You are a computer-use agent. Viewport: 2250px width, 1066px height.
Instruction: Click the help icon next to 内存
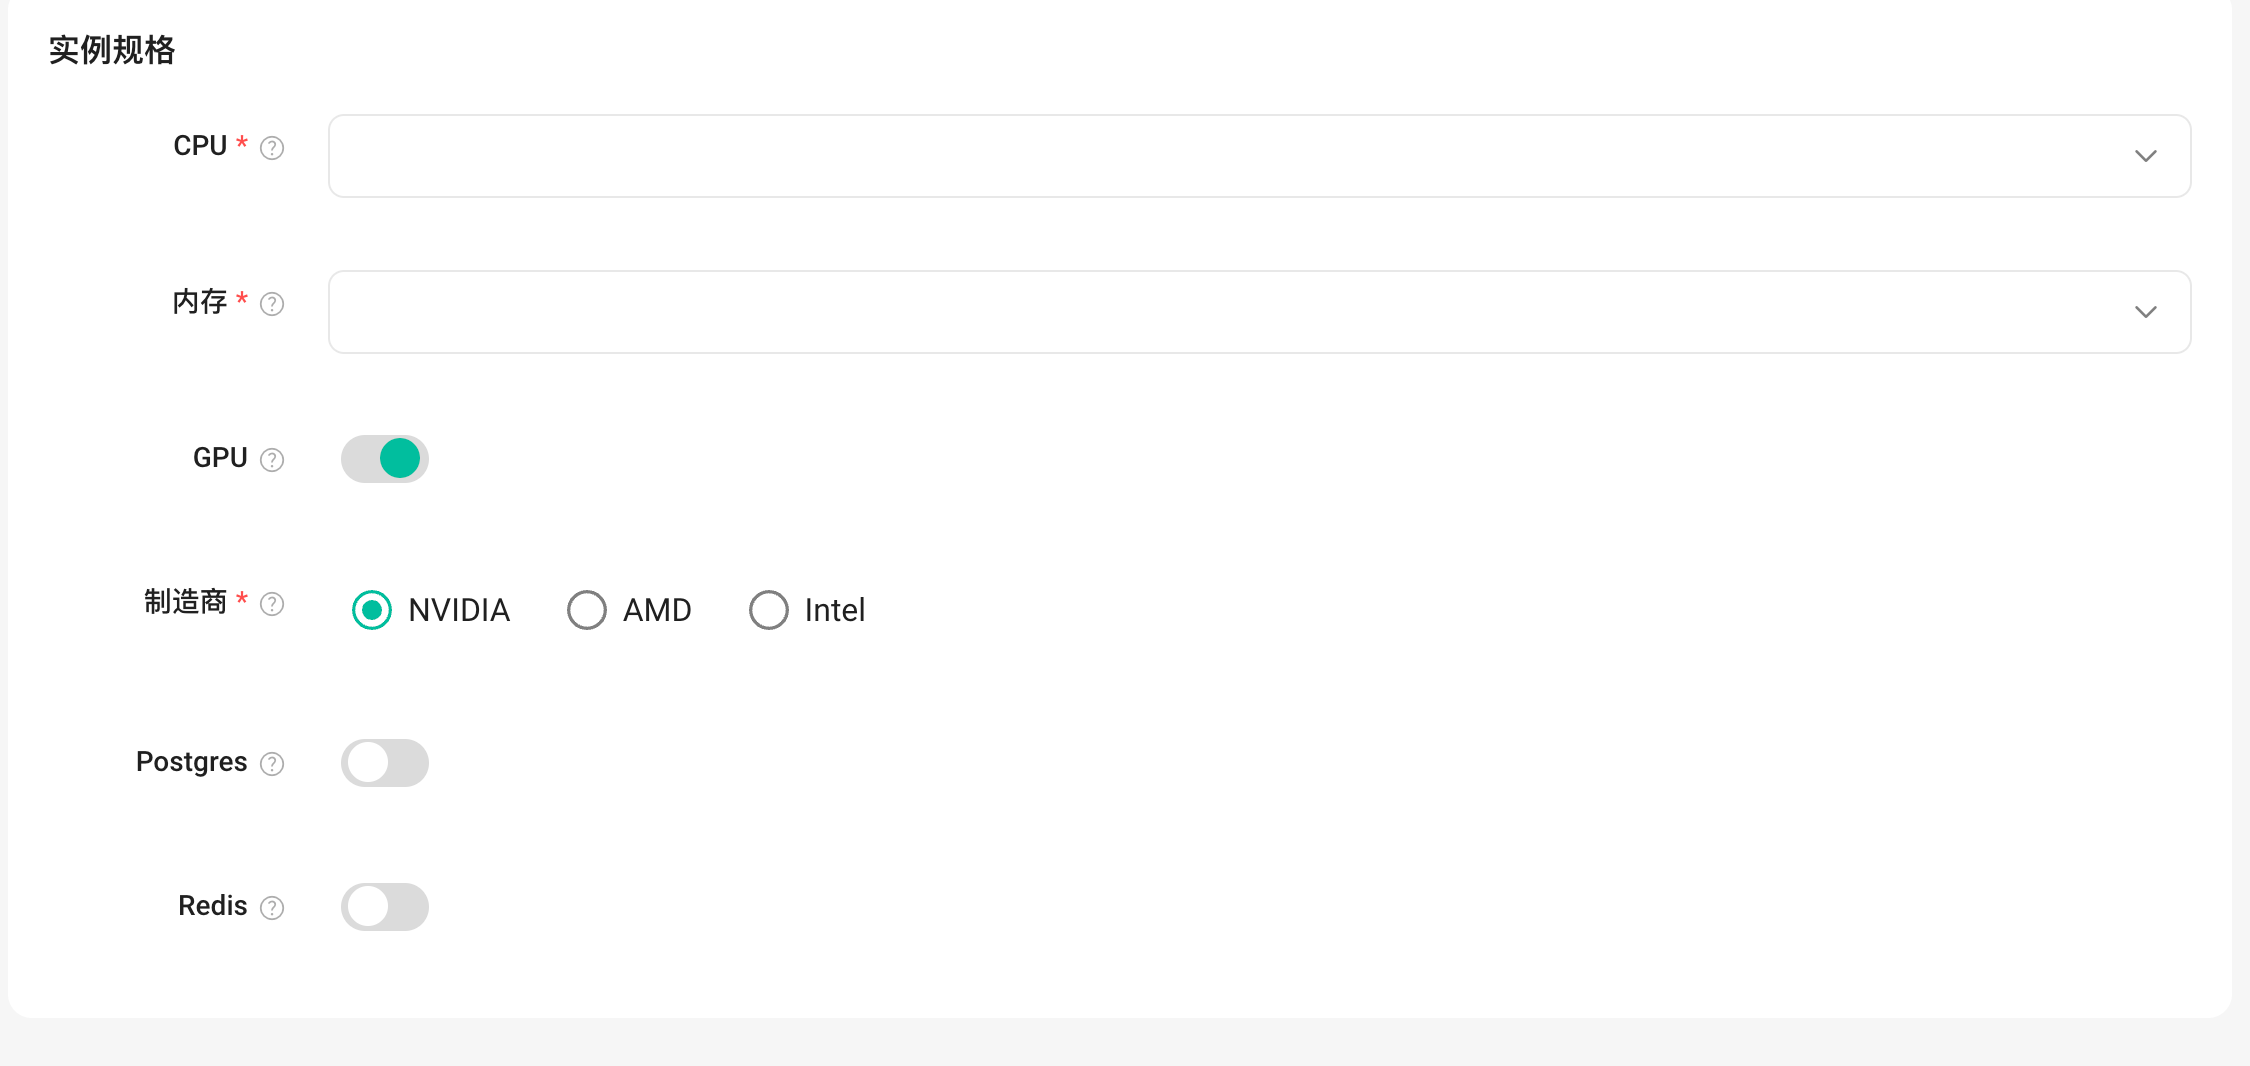[x=272, y=304]
